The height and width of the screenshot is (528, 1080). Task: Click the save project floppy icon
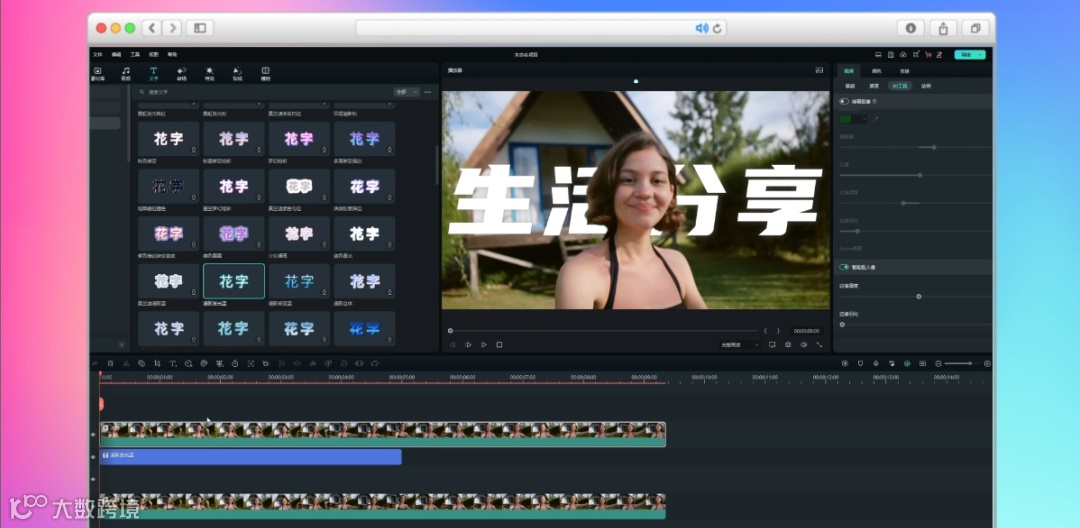click(x=891, y=54)
